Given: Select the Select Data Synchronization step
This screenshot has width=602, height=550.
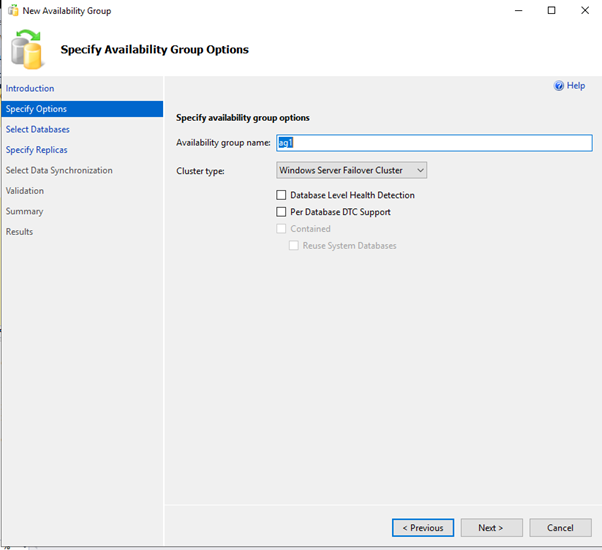Looking at the screenshot, I should point(59,171).
